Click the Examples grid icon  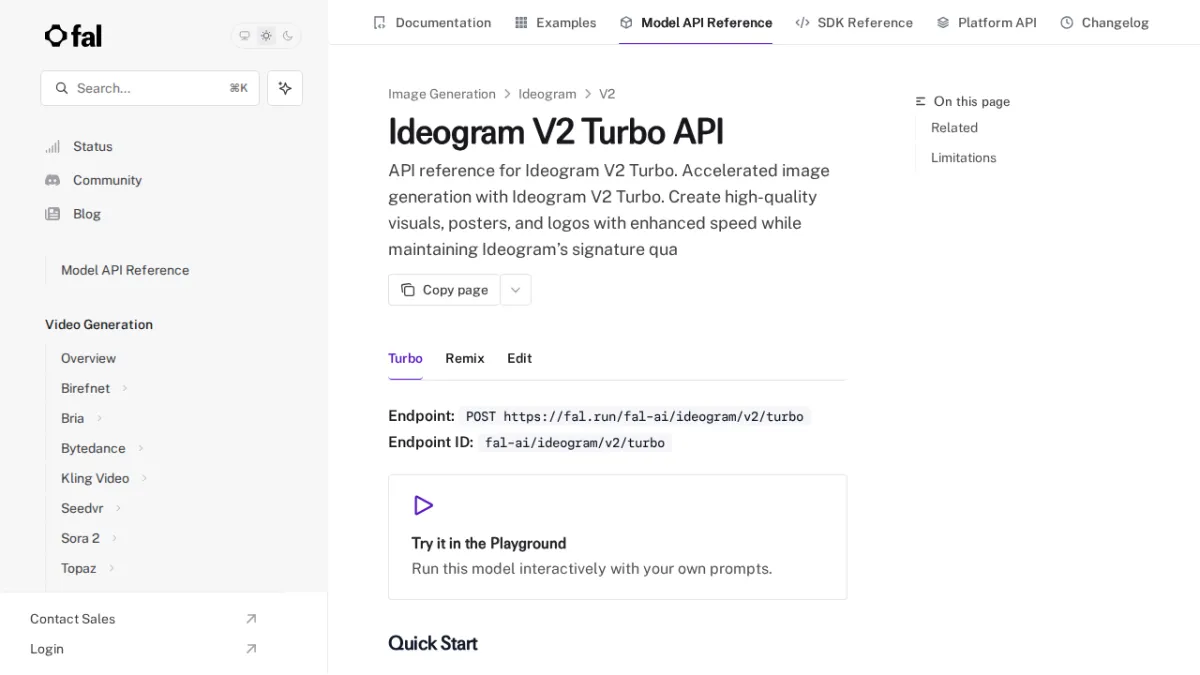(521, 22)
